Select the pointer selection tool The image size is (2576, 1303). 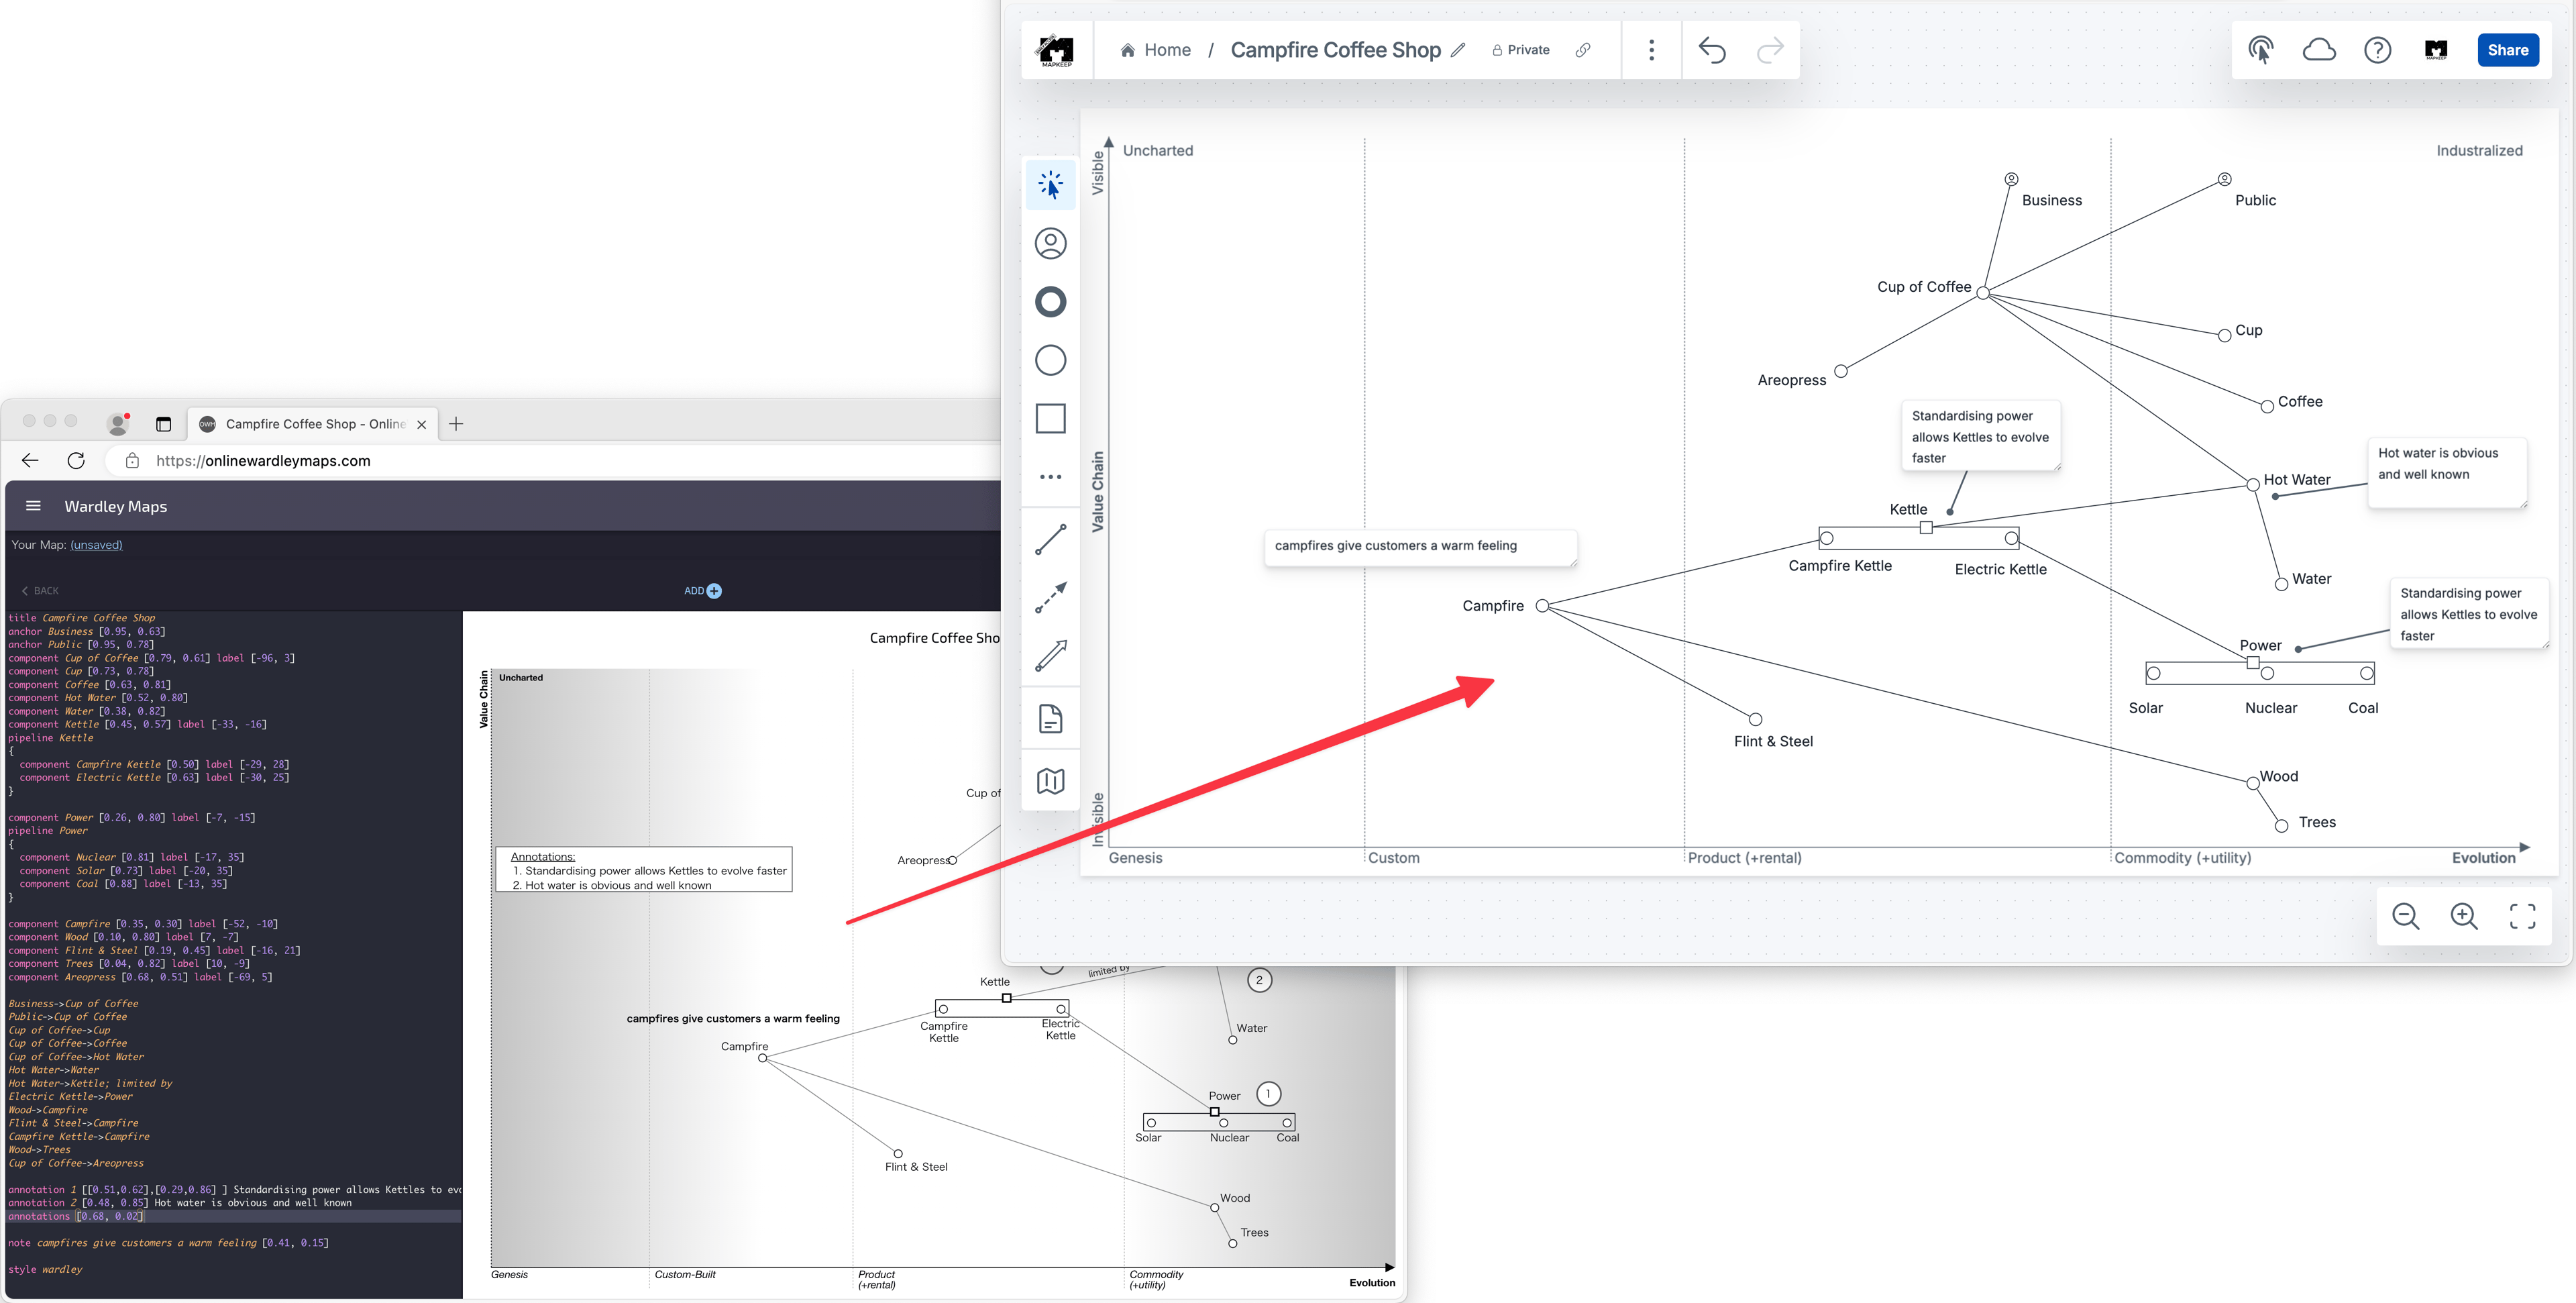[1050, 185]
